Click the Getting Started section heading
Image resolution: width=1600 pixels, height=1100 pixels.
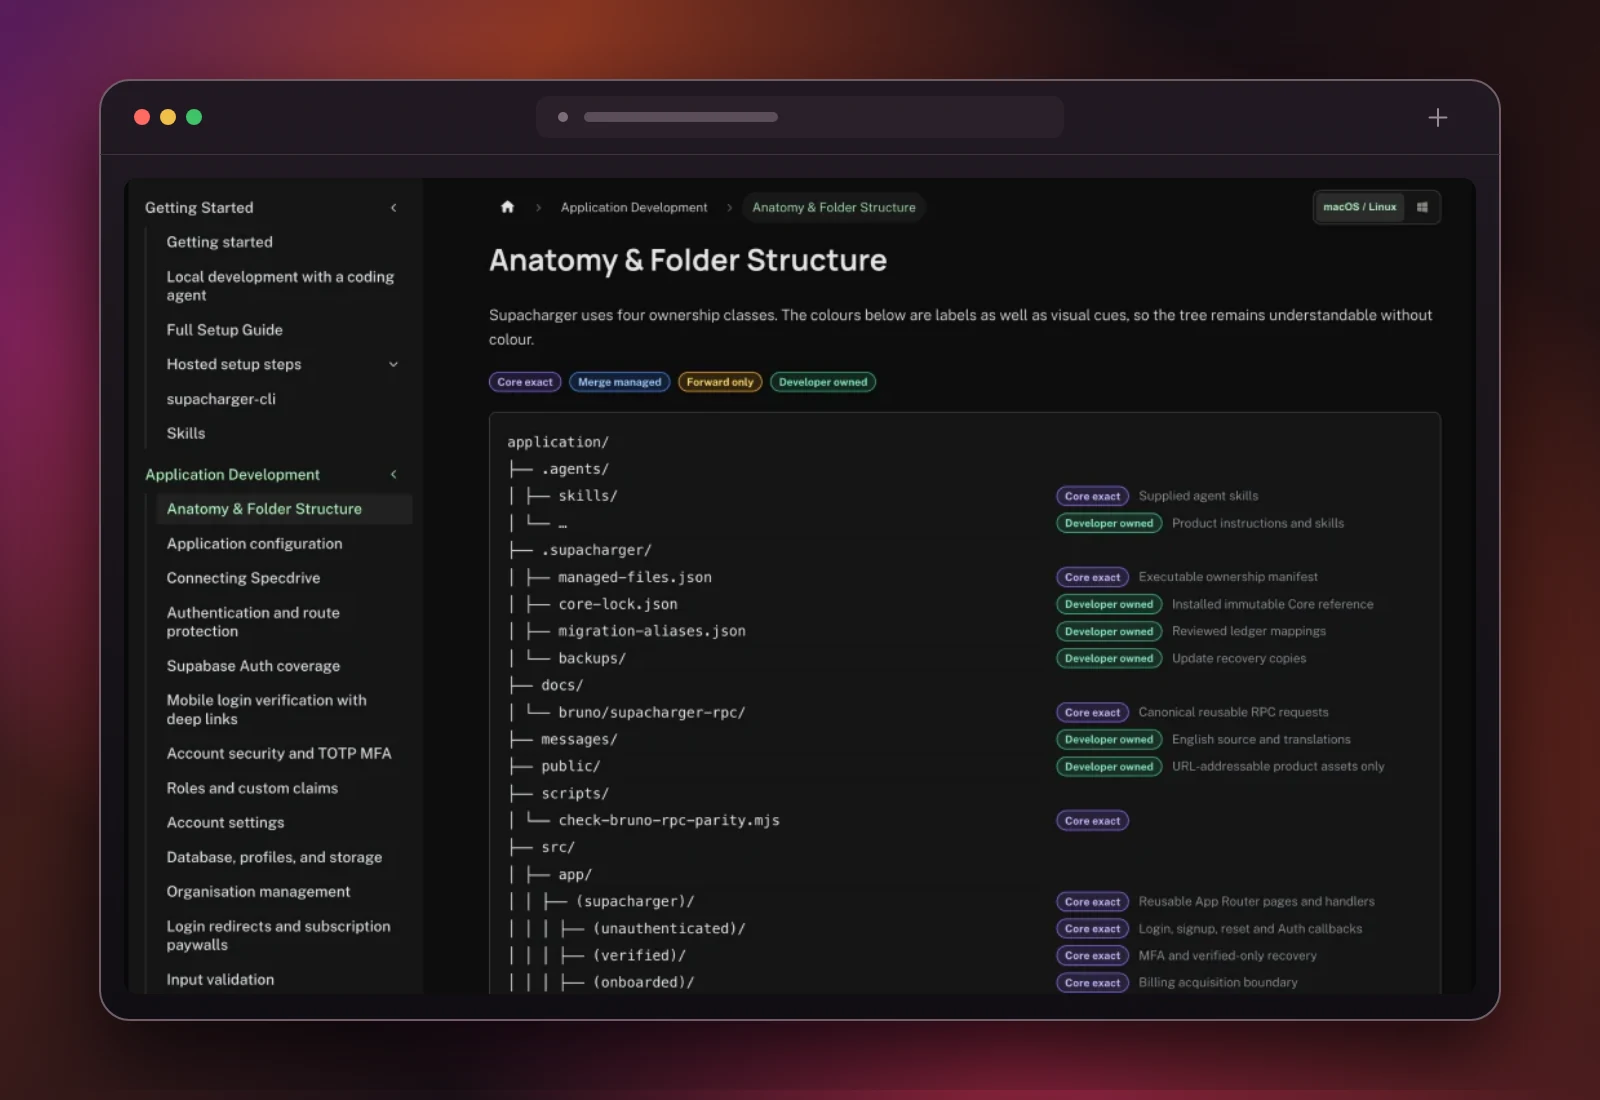(x=199, y=208)
